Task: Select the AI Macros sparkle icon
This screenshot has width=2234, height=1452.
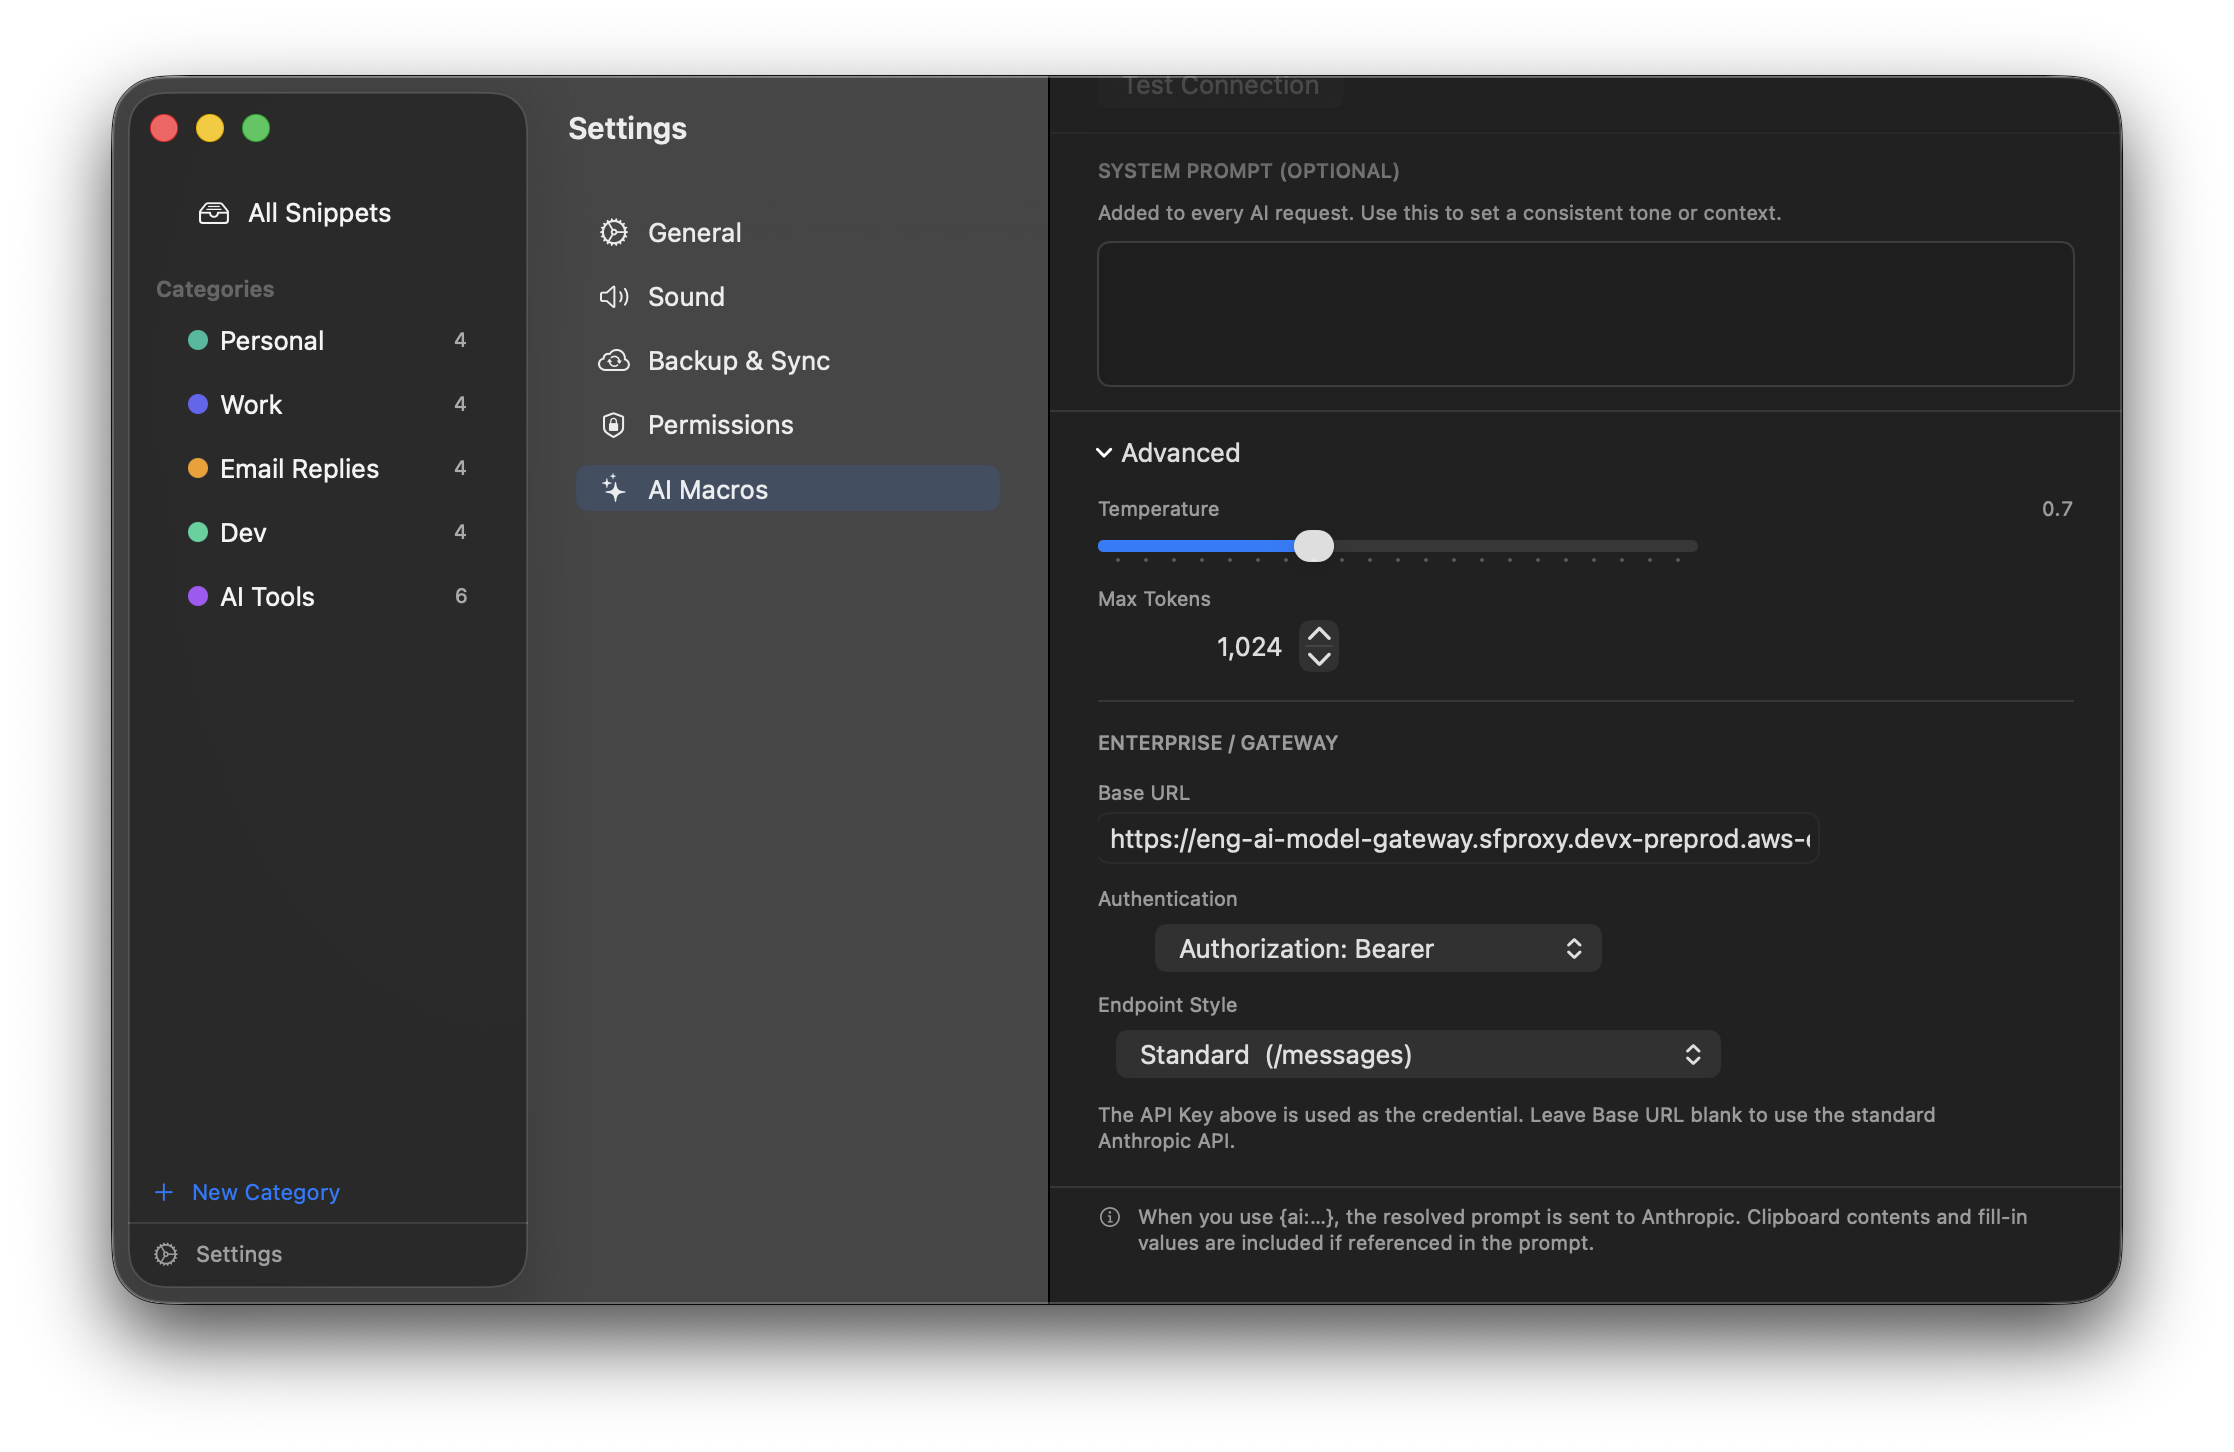Action: coord(613,488)
